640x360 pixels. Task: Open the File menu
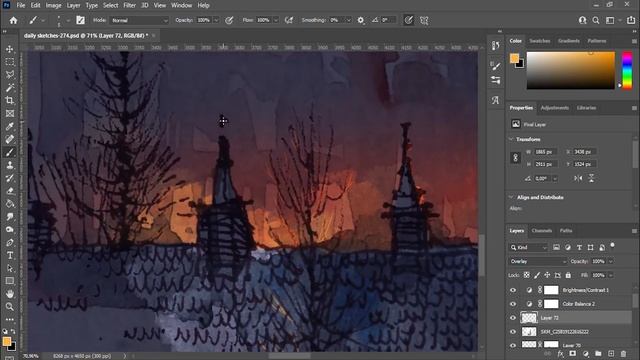tap(21, 5)
